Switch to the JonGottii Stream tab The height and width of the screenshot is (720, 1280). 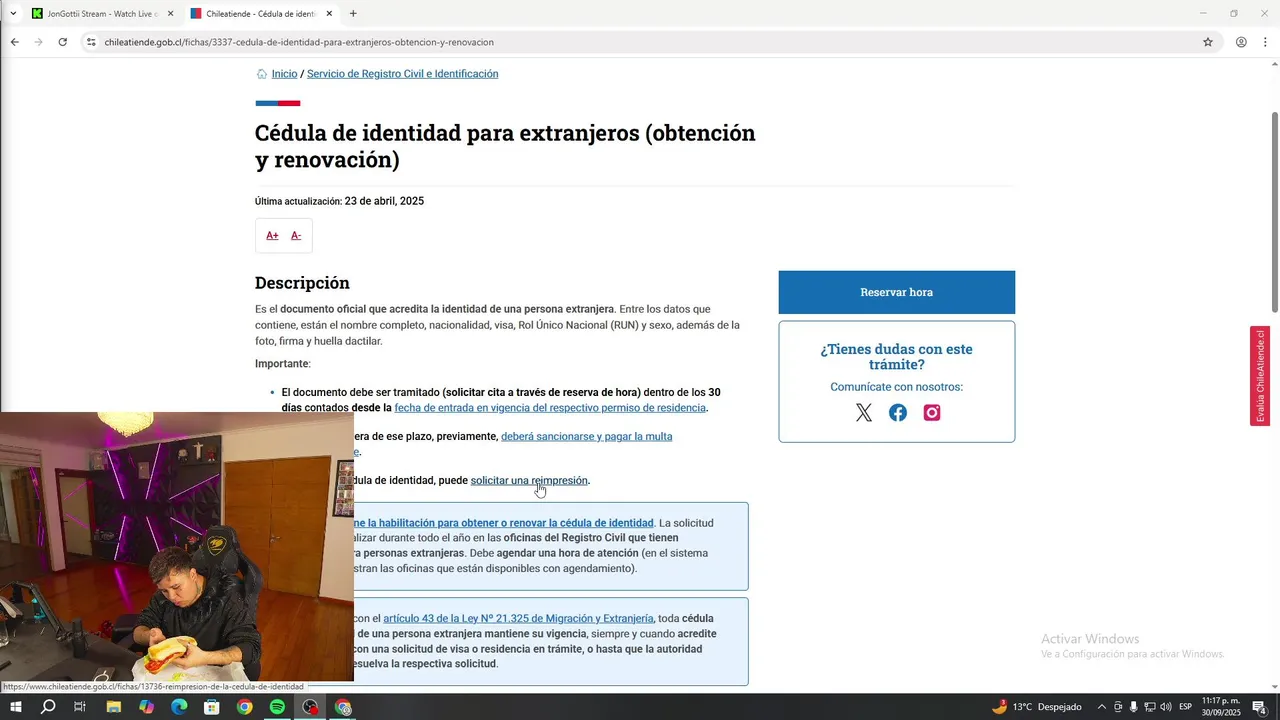click(102, 13)
